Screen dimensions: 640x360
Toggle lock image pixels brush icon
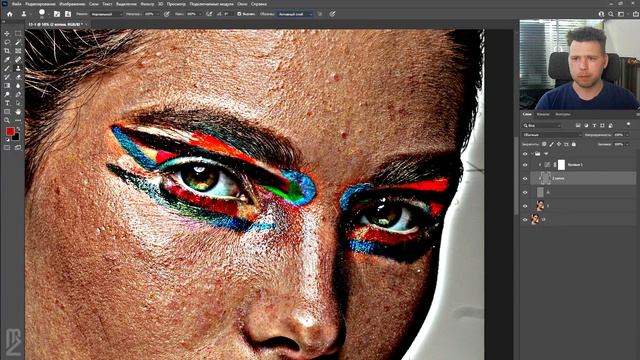(551, 144)
